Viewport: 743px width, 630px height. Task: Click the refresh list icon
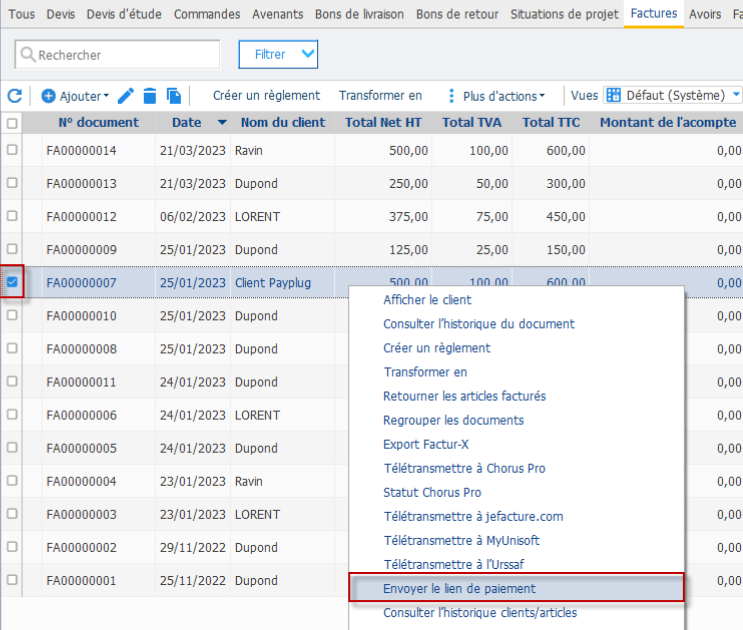[15, 96]
